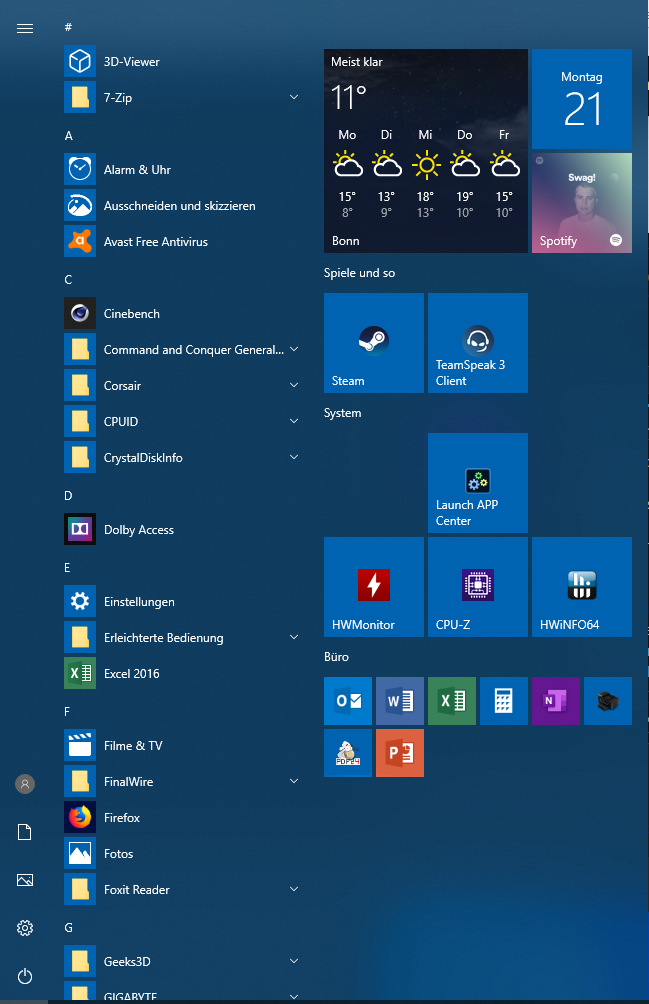
Task: Click the 'C' letter group header
Action: tap(68, 280)
